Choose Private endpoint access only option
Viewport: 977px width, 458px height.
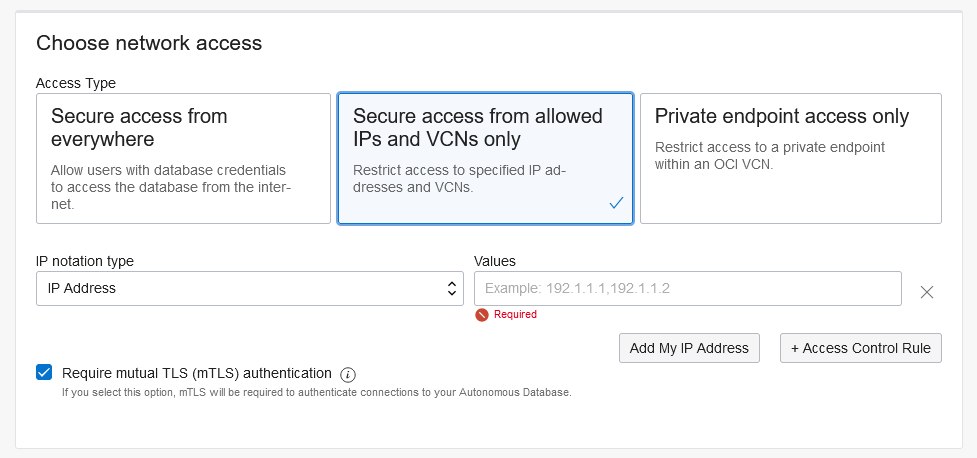(x=790, y=158)
